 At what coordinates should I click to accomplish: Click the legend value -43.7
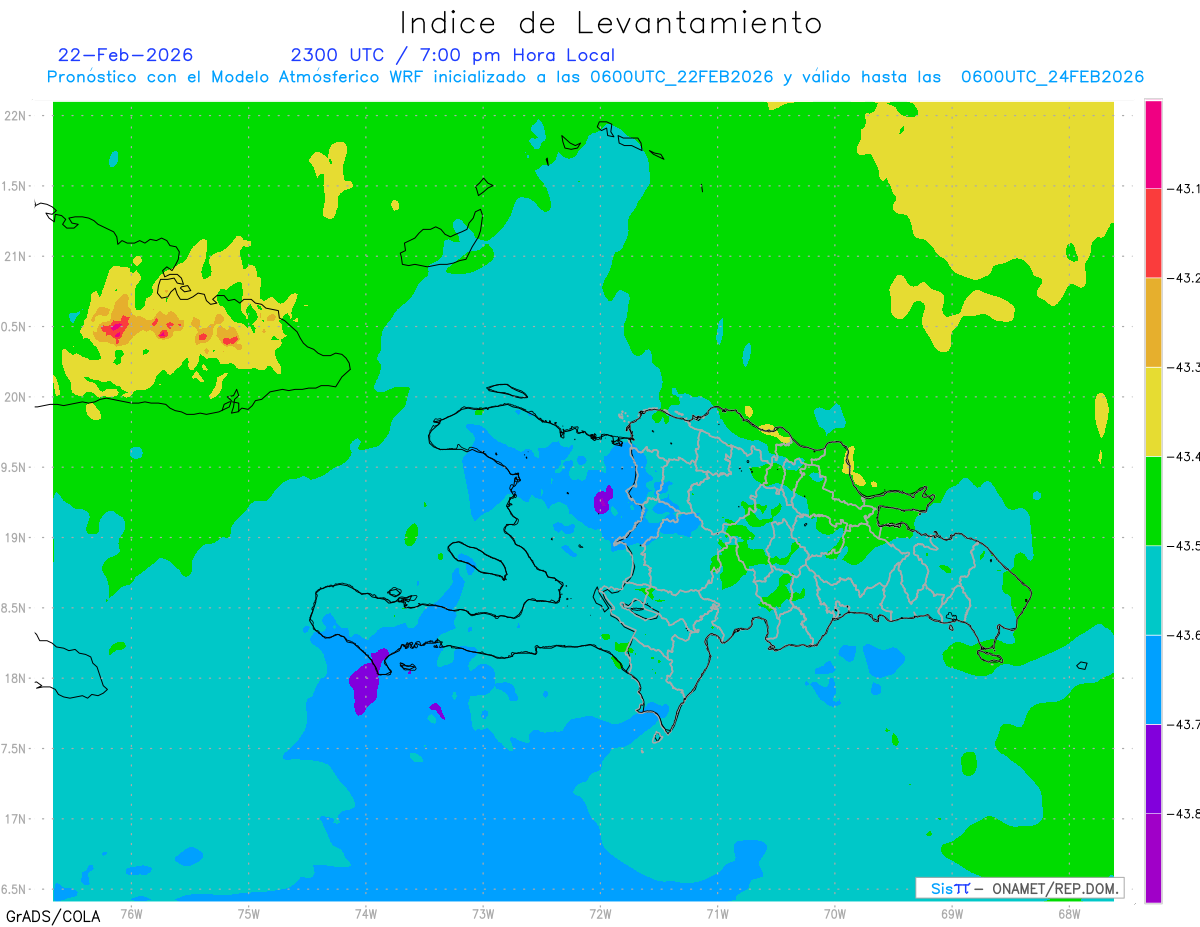[1186, 724]
